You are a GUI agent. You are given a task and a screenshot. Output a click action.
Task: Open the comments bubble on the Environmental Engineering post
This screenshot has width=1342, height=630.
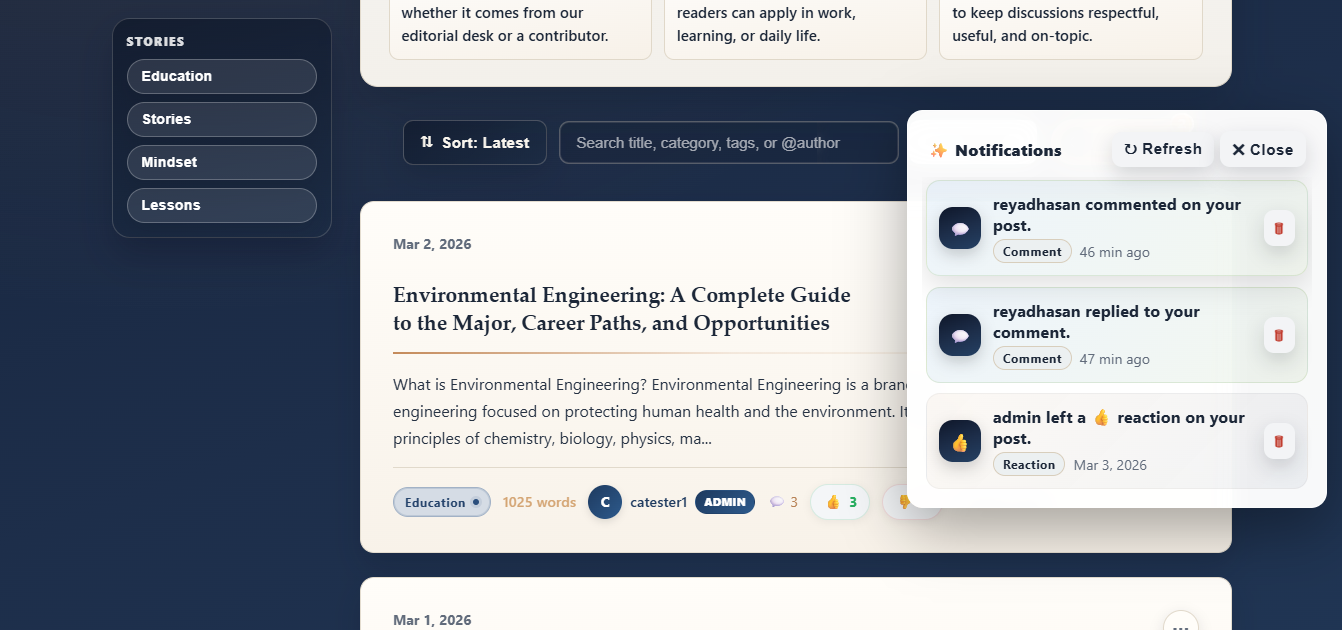pyautogui.click(x=783, y=502)
